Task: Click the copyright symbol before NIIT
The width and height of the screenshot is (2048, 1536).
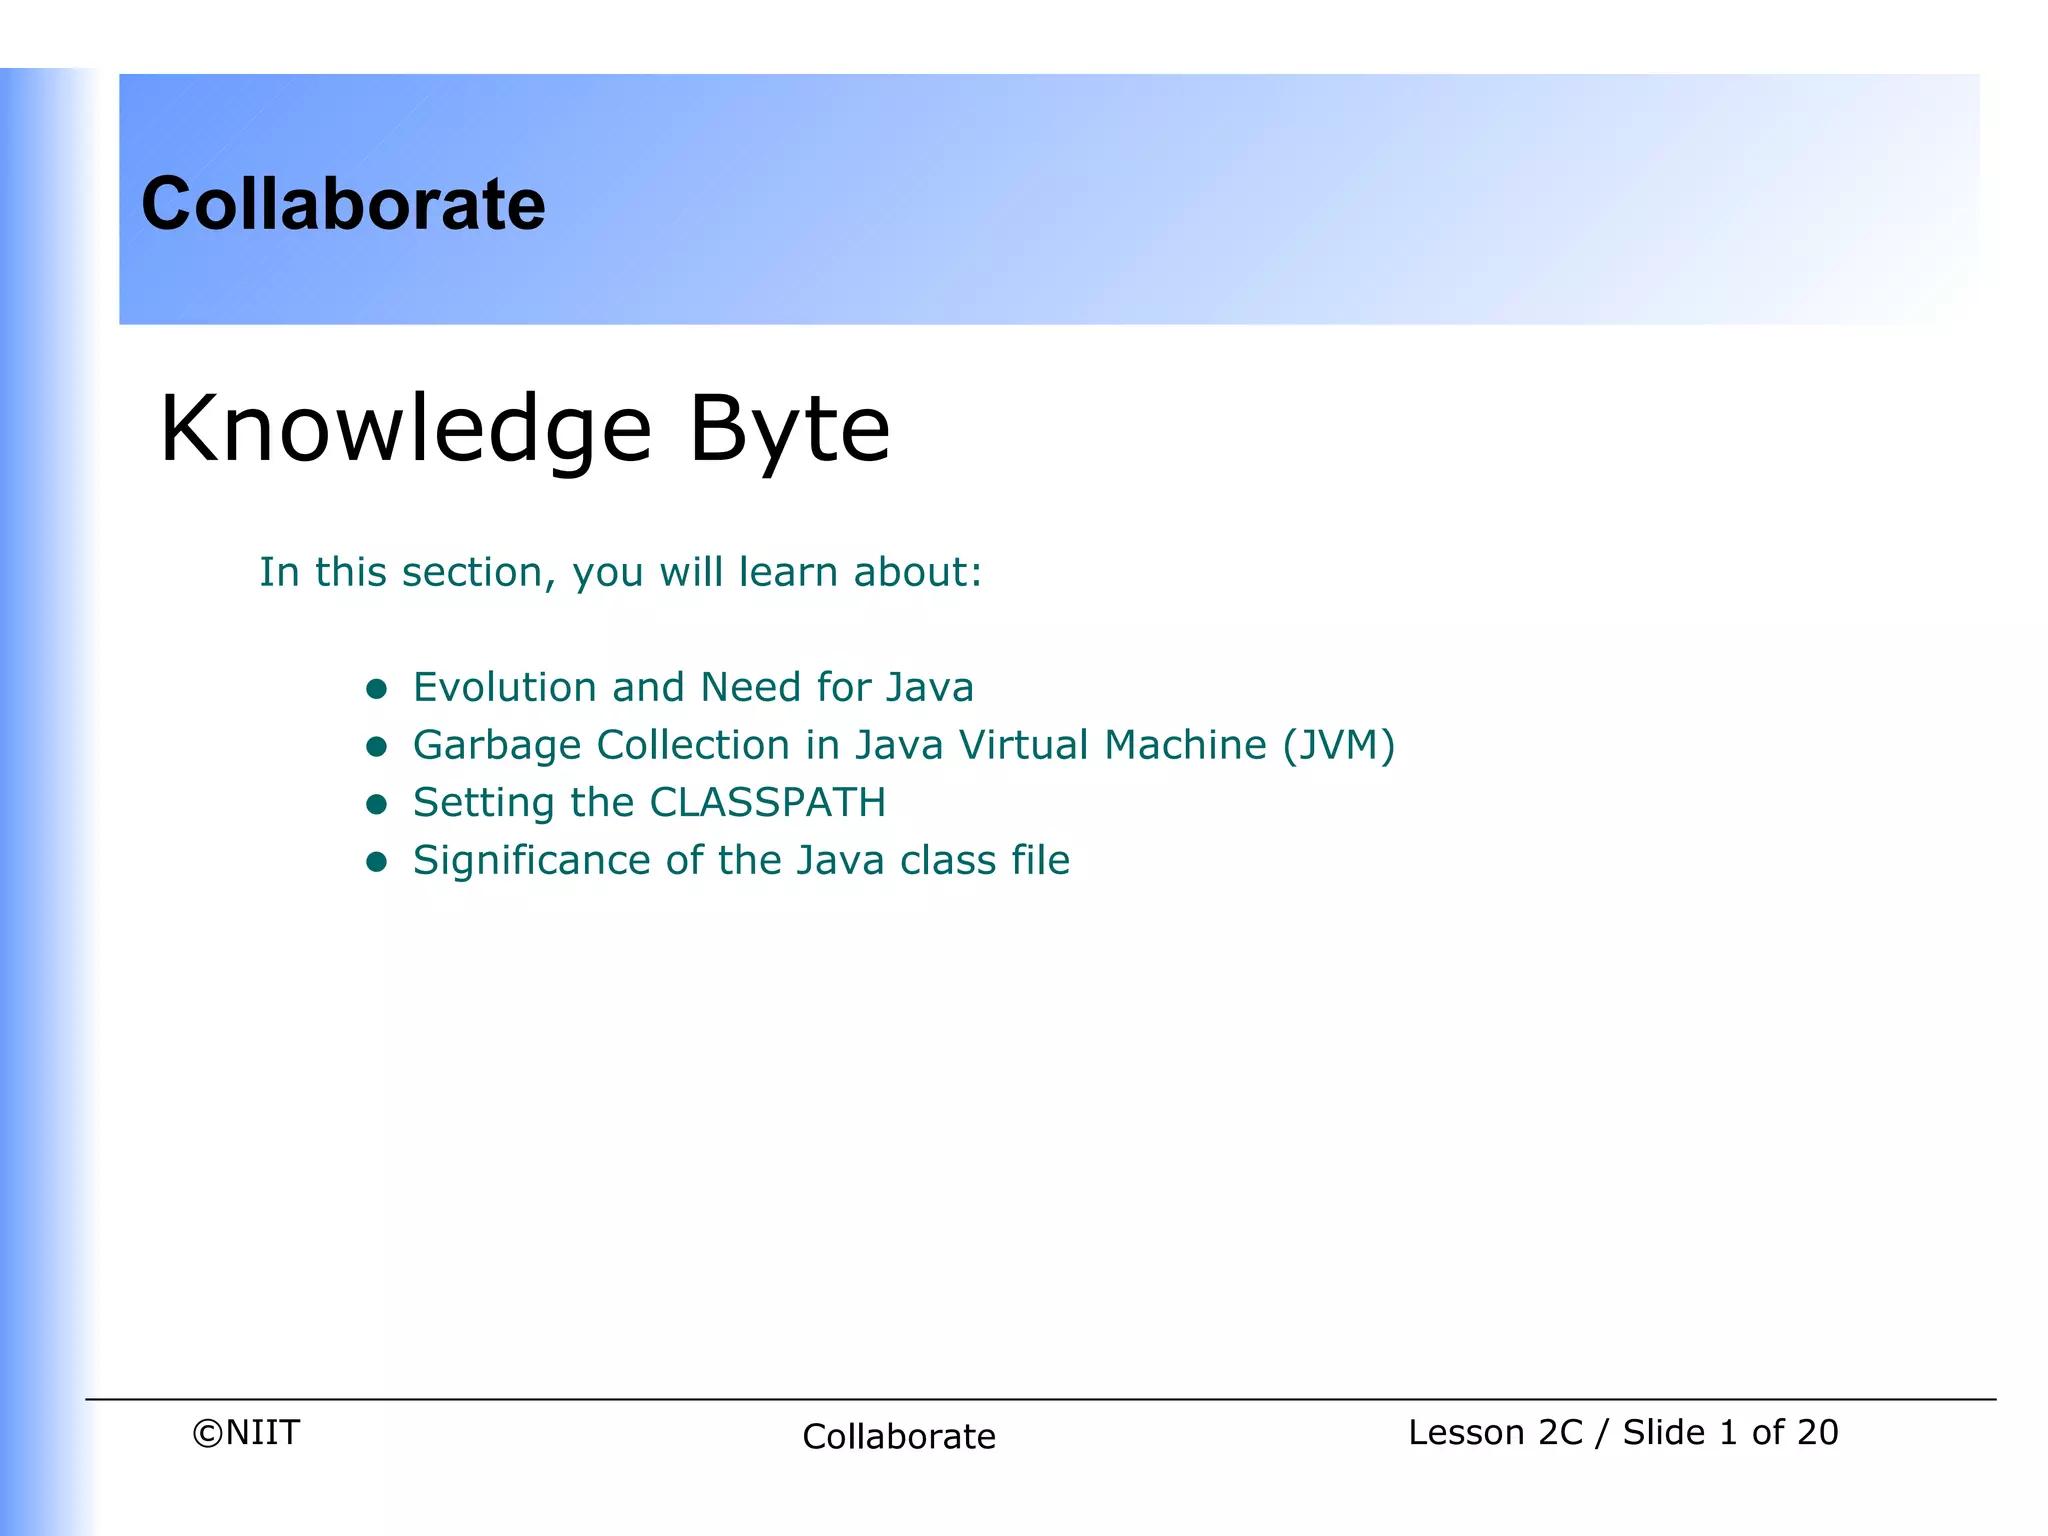Action: coord(207,1433)
